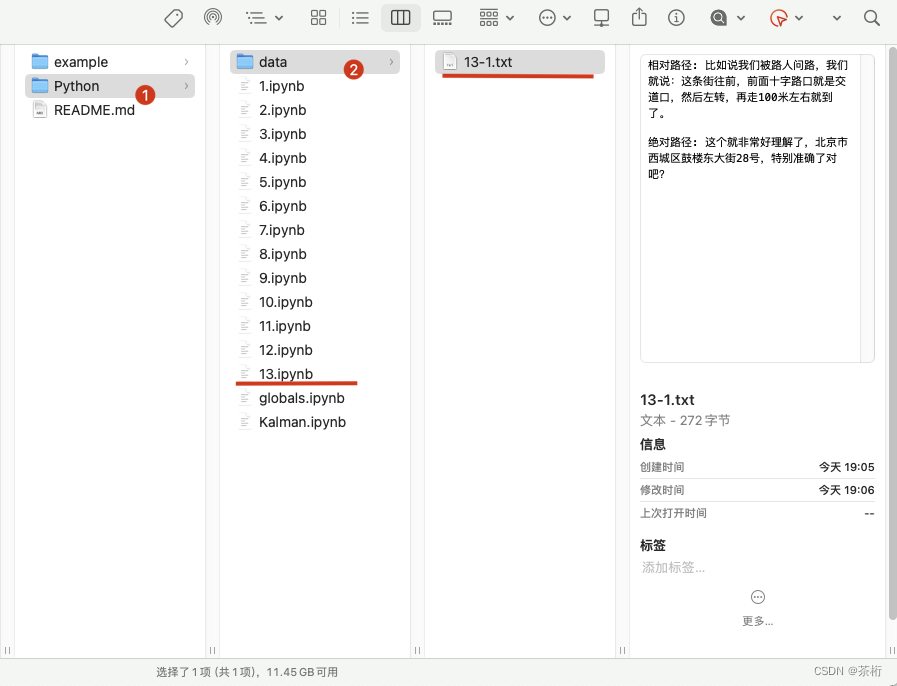Screen dimensions: 897x686
Task: Select file Kalman.ipynb
Action: pos(315,422)
